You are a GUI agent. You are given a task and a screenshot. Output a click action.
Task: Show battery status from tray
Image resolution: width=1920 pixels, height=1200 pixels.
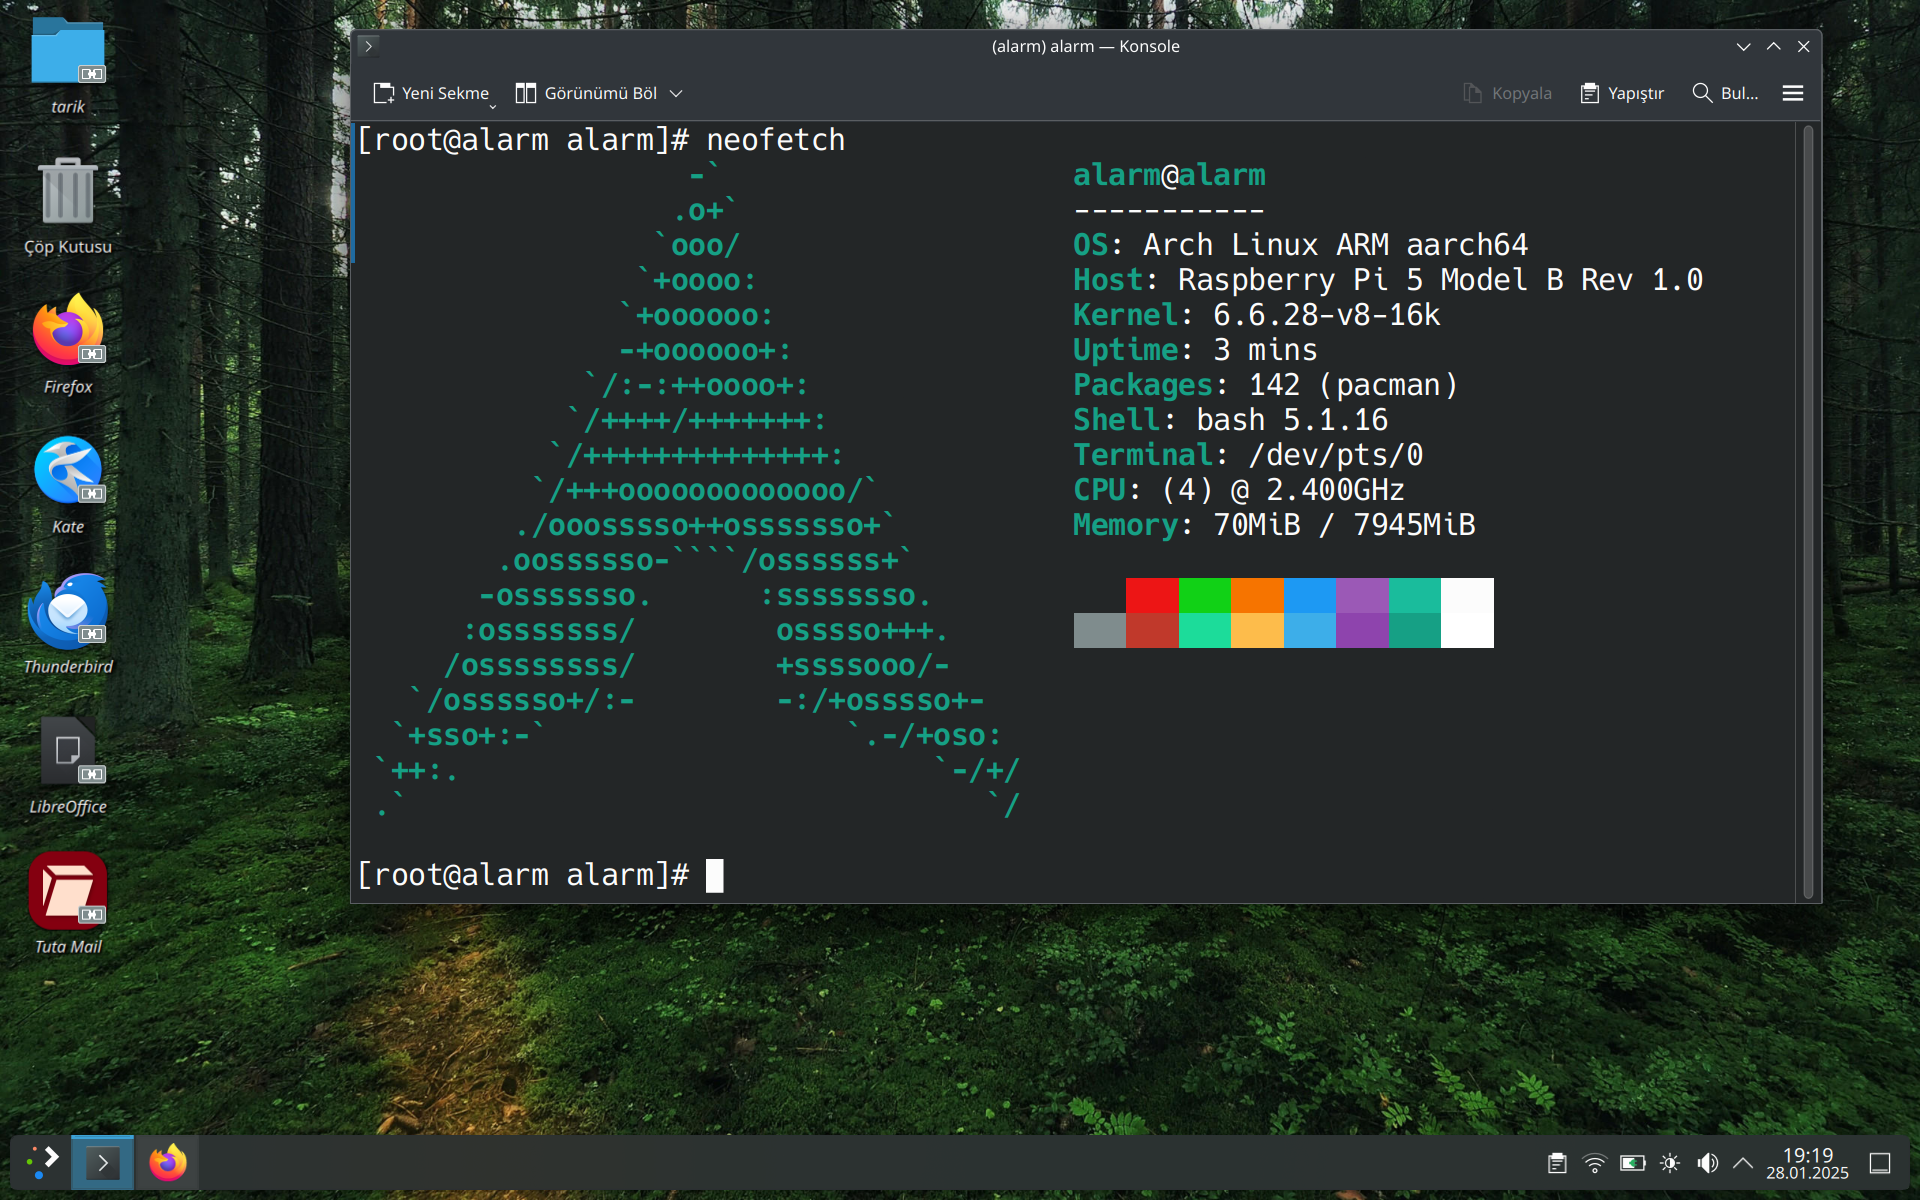coord(1633,1163)
